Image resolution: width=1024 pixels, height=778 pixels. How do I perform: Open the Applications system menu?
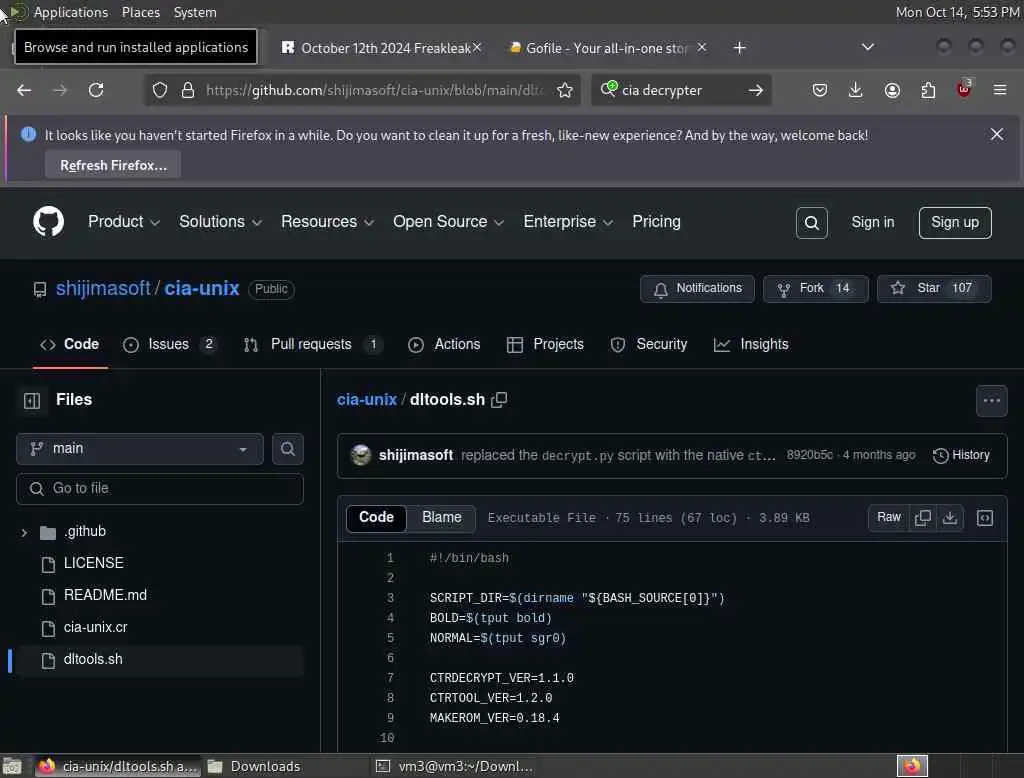click(71, 12)
